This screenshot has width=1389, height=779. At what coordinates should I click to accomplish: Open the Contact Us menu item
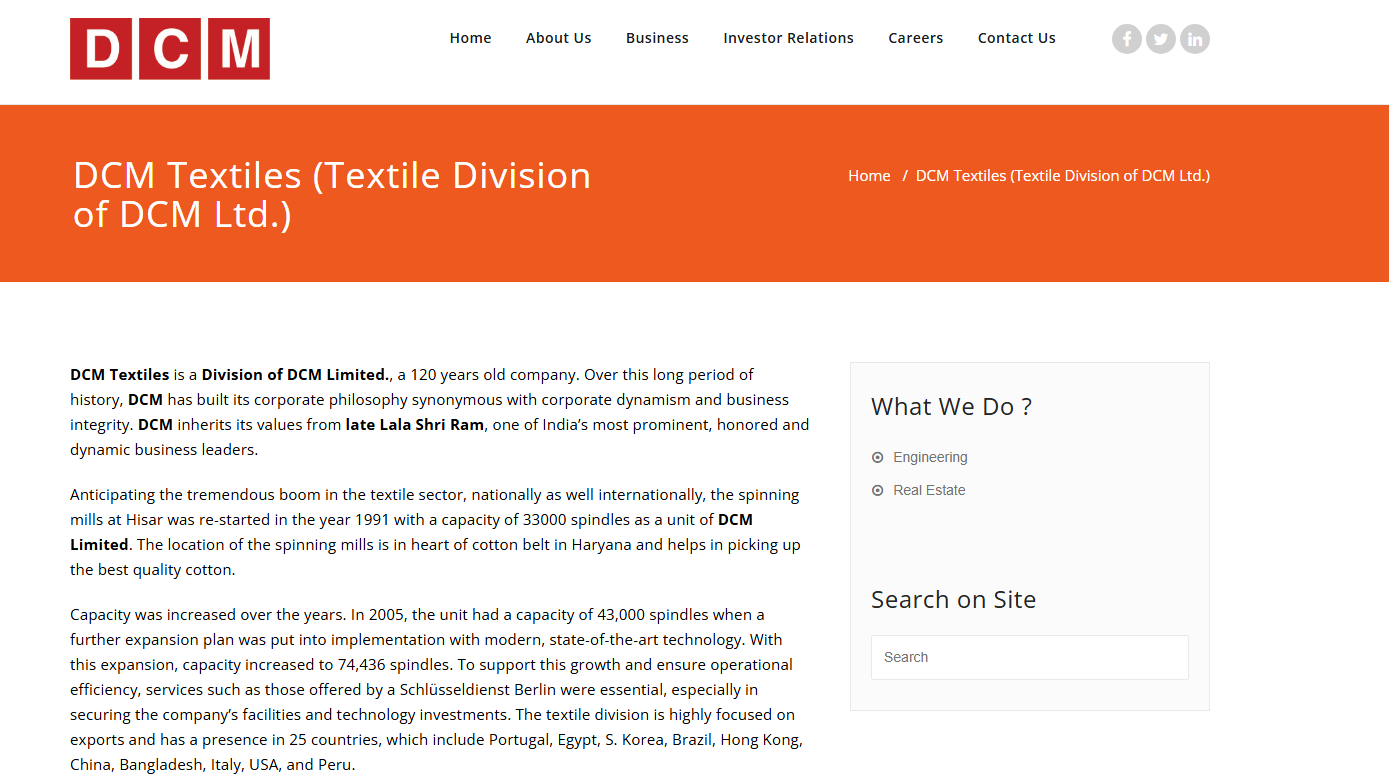coord(1016,38)
